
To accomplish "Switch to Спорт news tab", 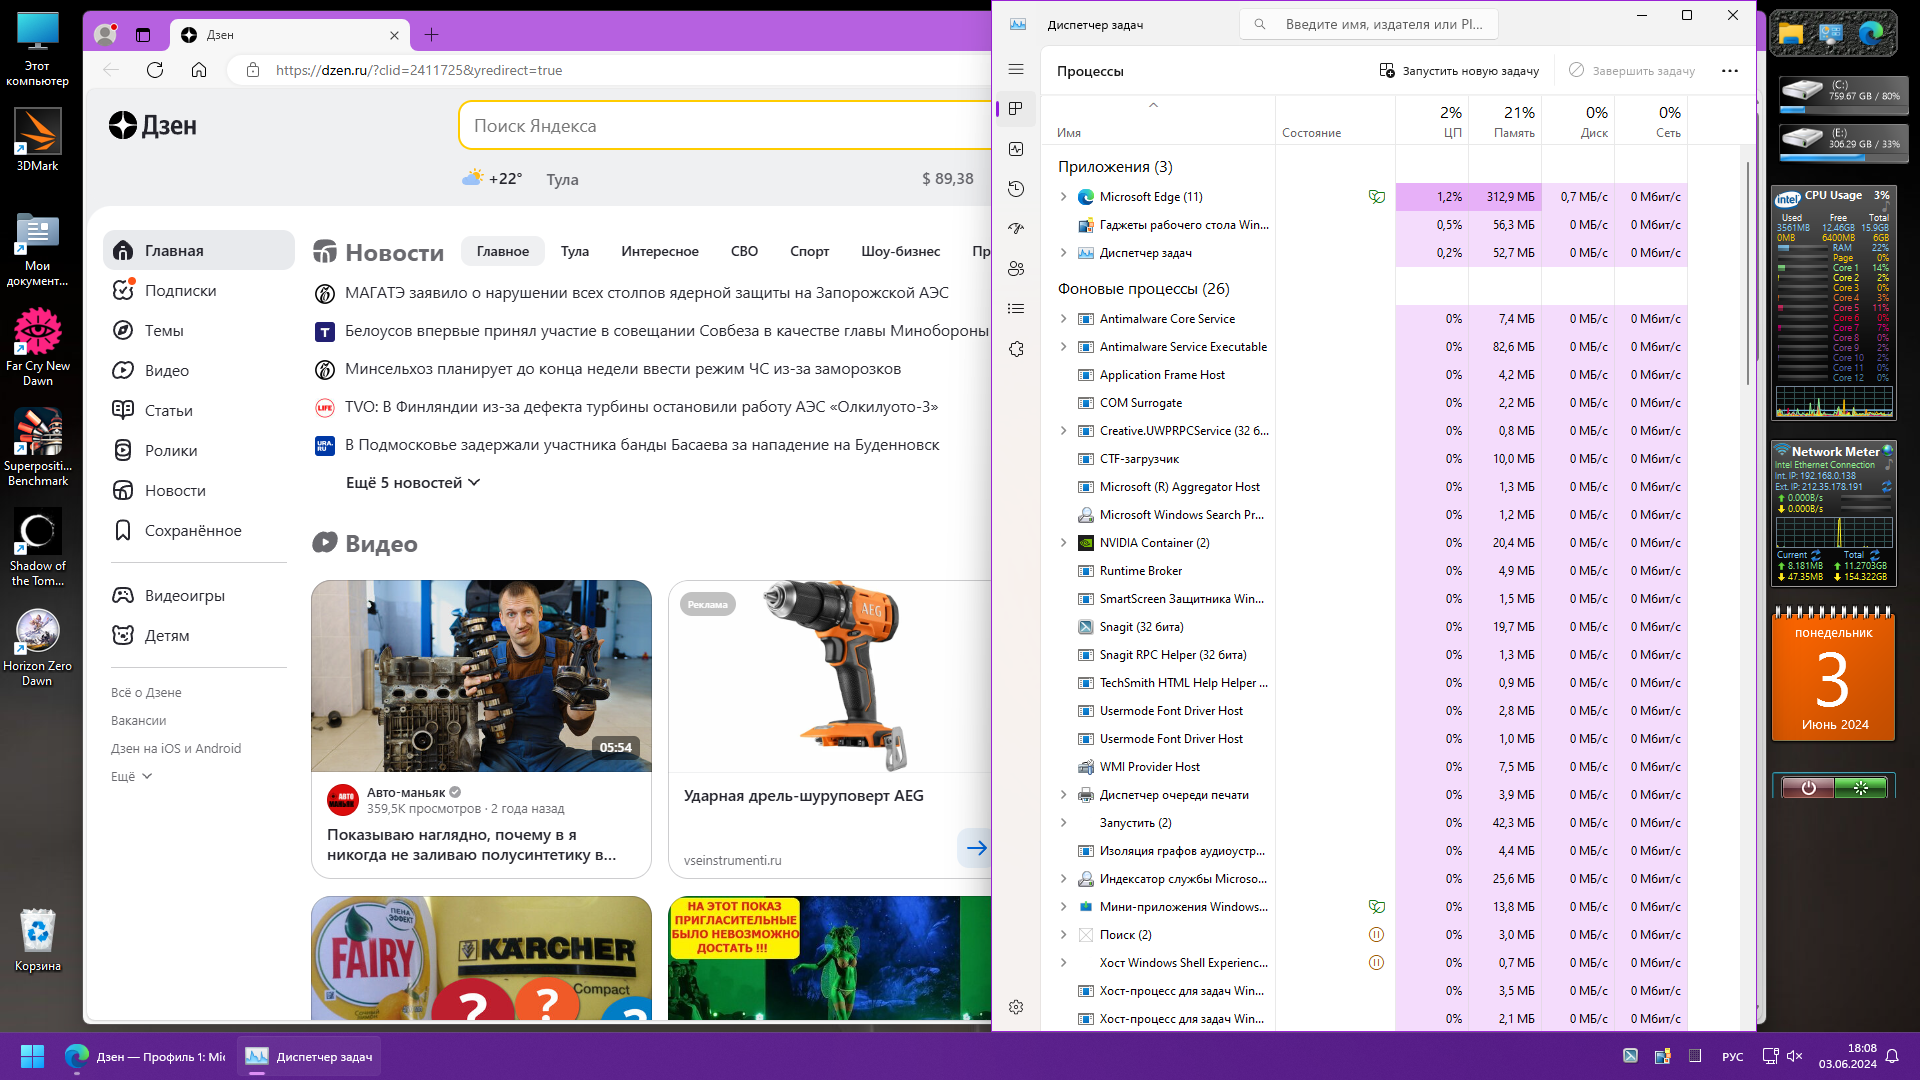I will [x=809, y=251].
